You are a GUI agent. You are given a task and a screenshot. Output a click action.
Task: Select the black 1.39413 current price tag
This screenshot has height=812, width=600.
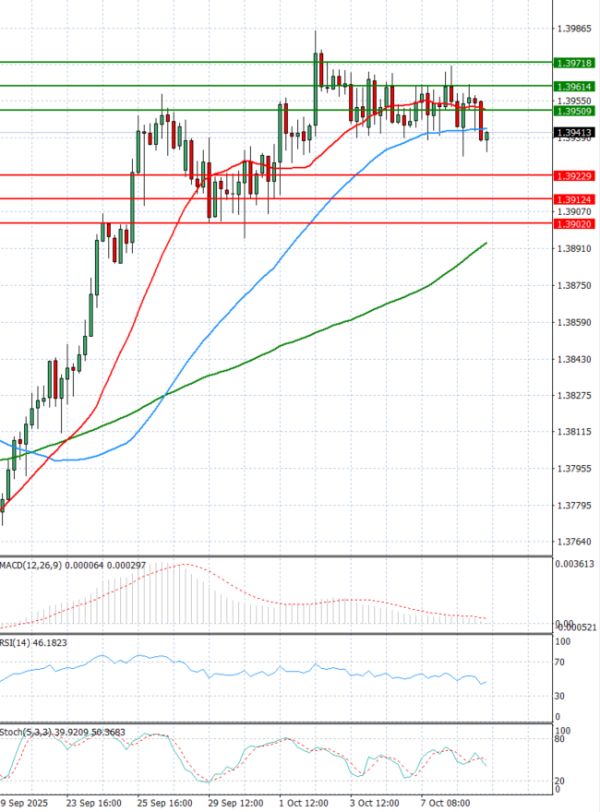(x=575, y=131)
